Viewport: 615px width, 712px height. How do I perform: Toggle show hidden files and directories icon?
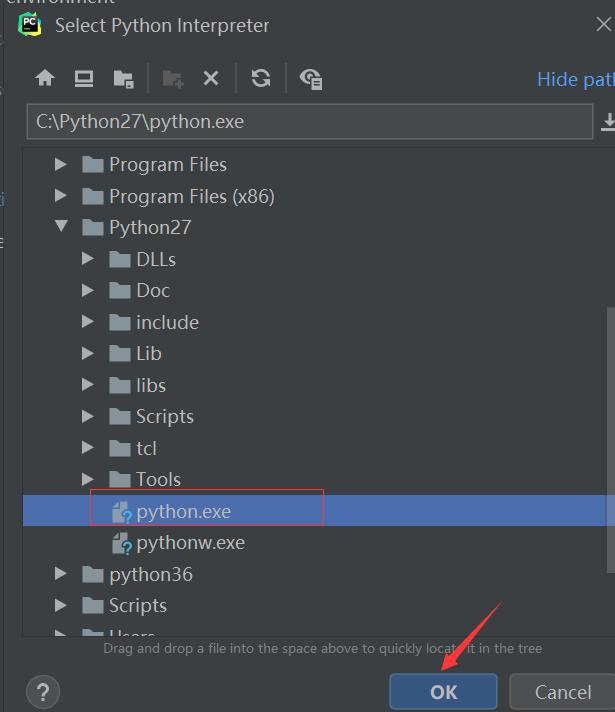[x=311, y=79]
